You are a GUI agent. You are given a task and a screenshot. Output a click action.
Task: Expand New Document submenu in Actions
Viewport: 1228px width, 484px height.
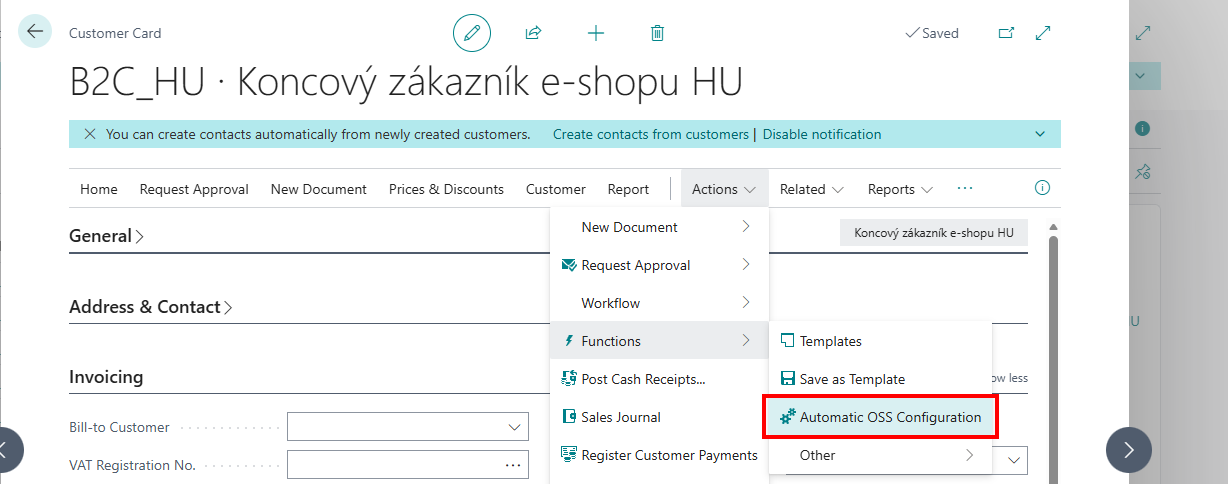[659, 227]
